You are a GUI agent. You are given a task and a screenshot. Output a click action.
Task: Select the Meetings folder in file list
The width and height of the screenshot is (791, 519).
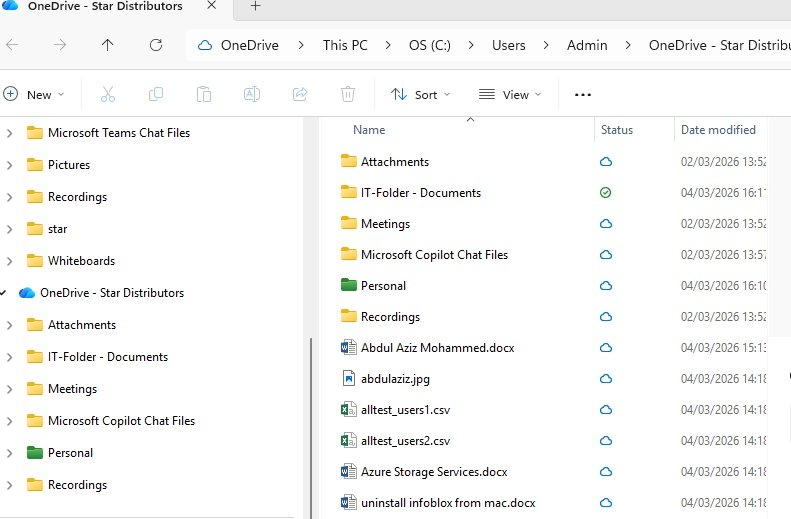click(385, 223)
